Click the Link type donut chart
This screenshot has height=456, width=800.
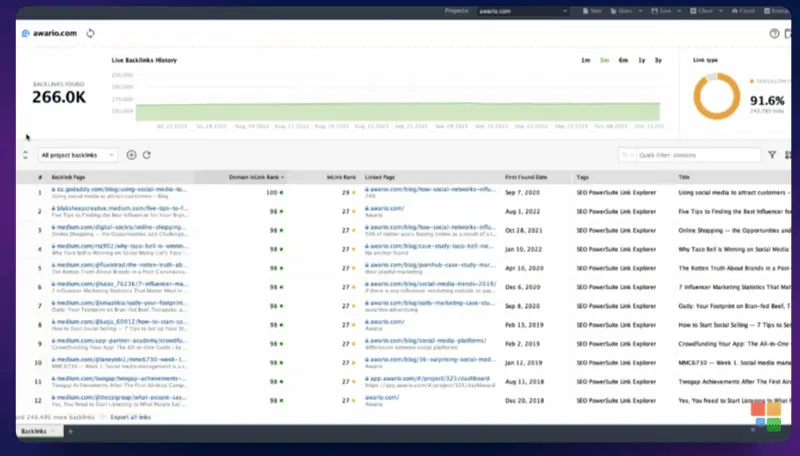pos(716,96)
